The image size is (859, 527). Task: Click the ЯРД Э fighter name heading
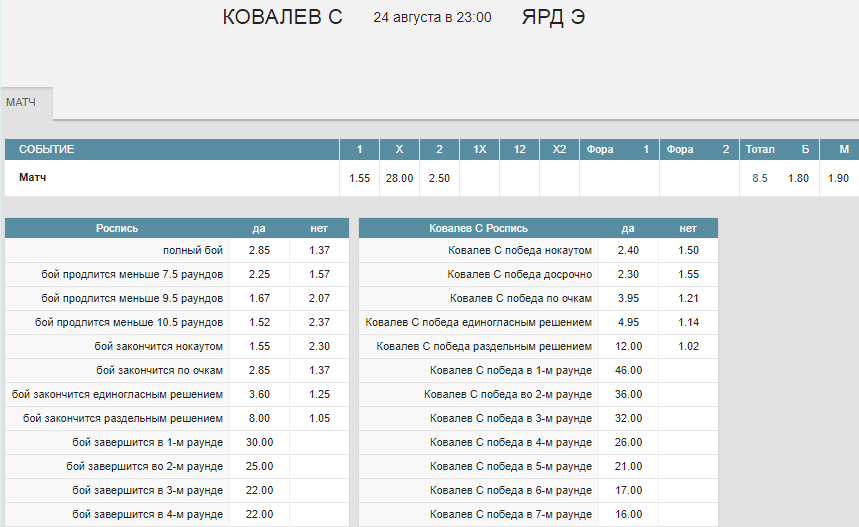coord(553,17)
